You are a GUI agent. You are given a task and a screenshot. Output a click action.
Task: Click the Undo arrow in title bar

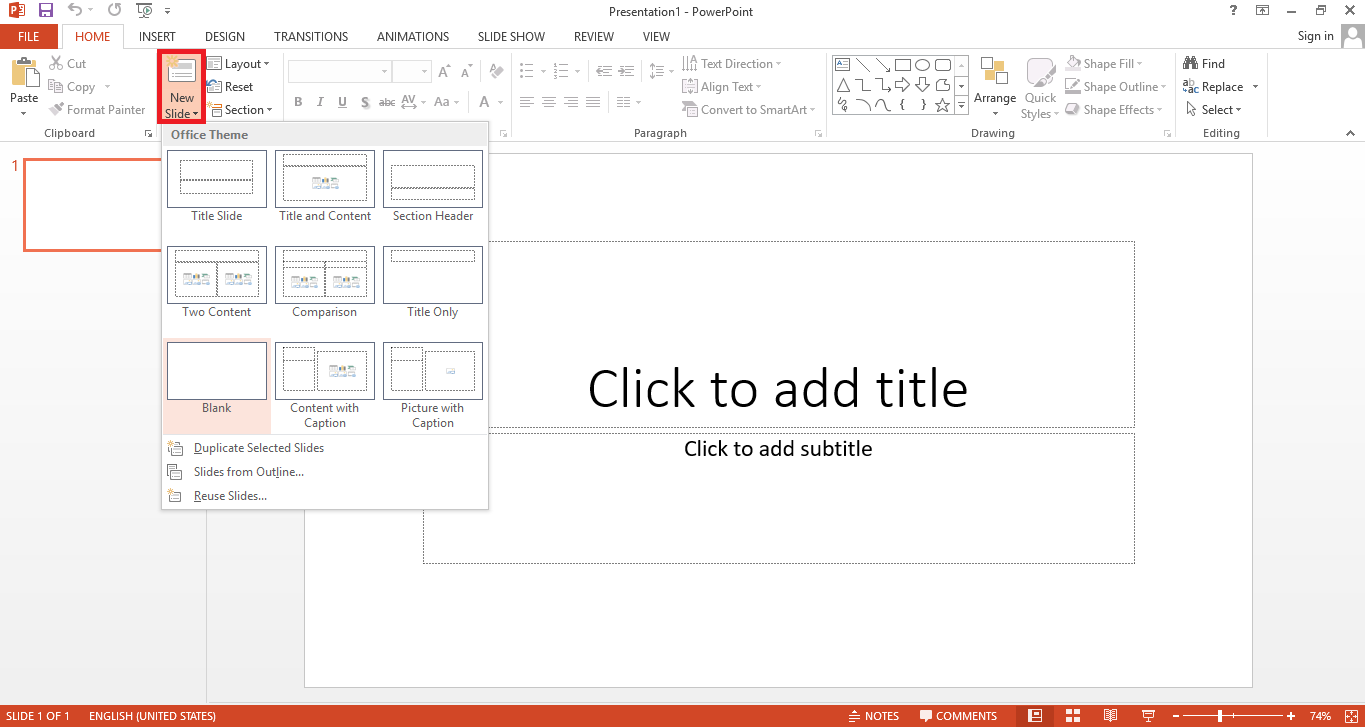tap(76, 11)
